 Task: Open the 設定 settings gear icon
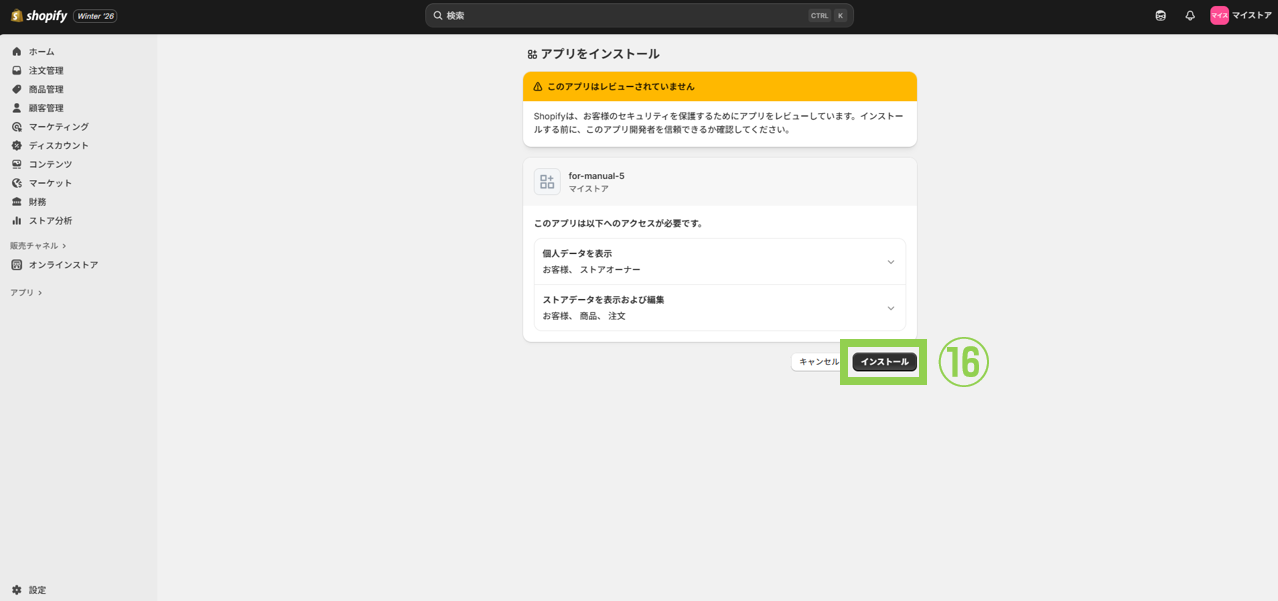pos(17,590)
